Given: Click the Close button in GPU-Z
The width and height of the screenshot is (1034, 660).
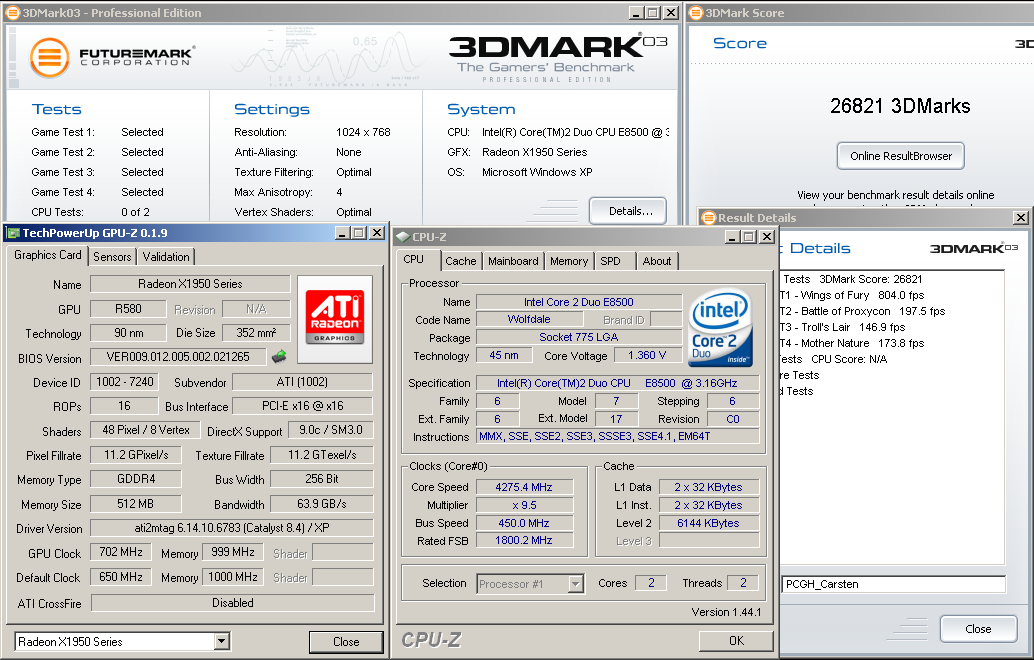Looking at the screenshot, I should 346,642.
